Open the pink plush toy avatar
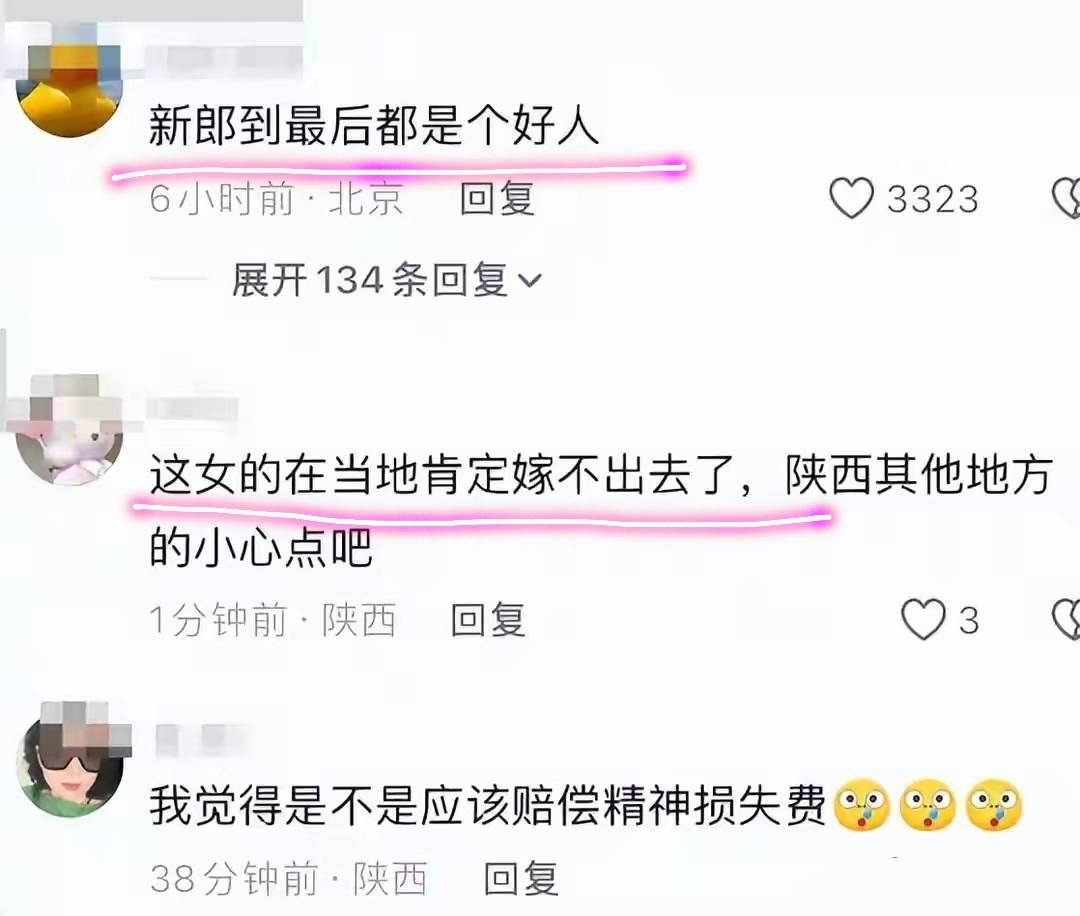 [70, 430]
